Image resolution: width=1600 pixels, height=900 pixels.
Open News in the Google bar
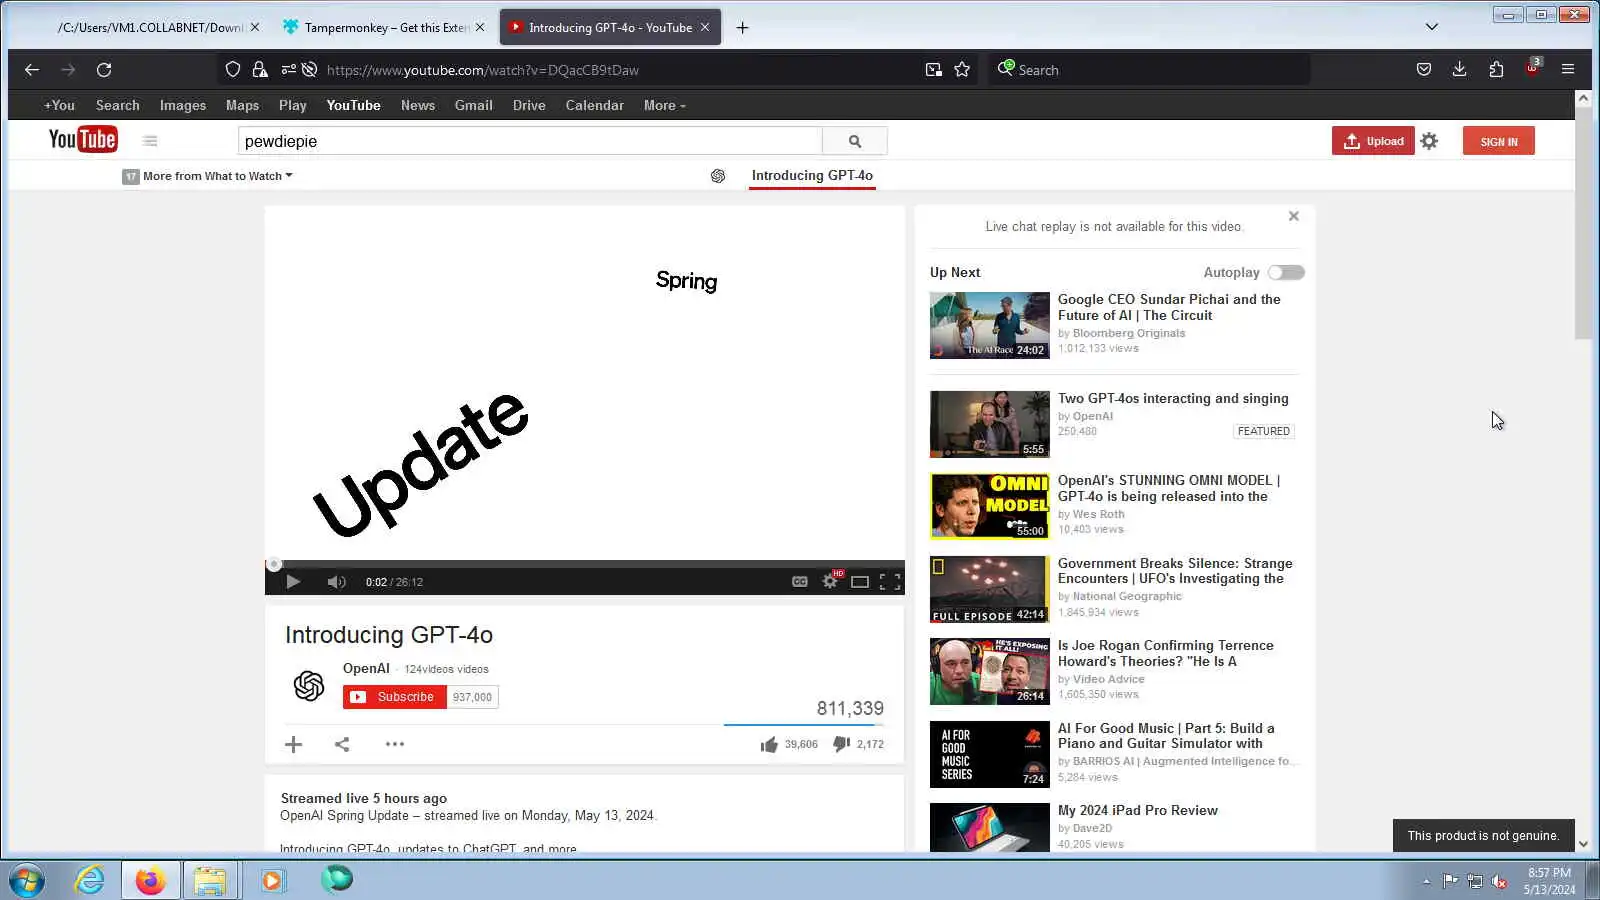coord(418,105)
